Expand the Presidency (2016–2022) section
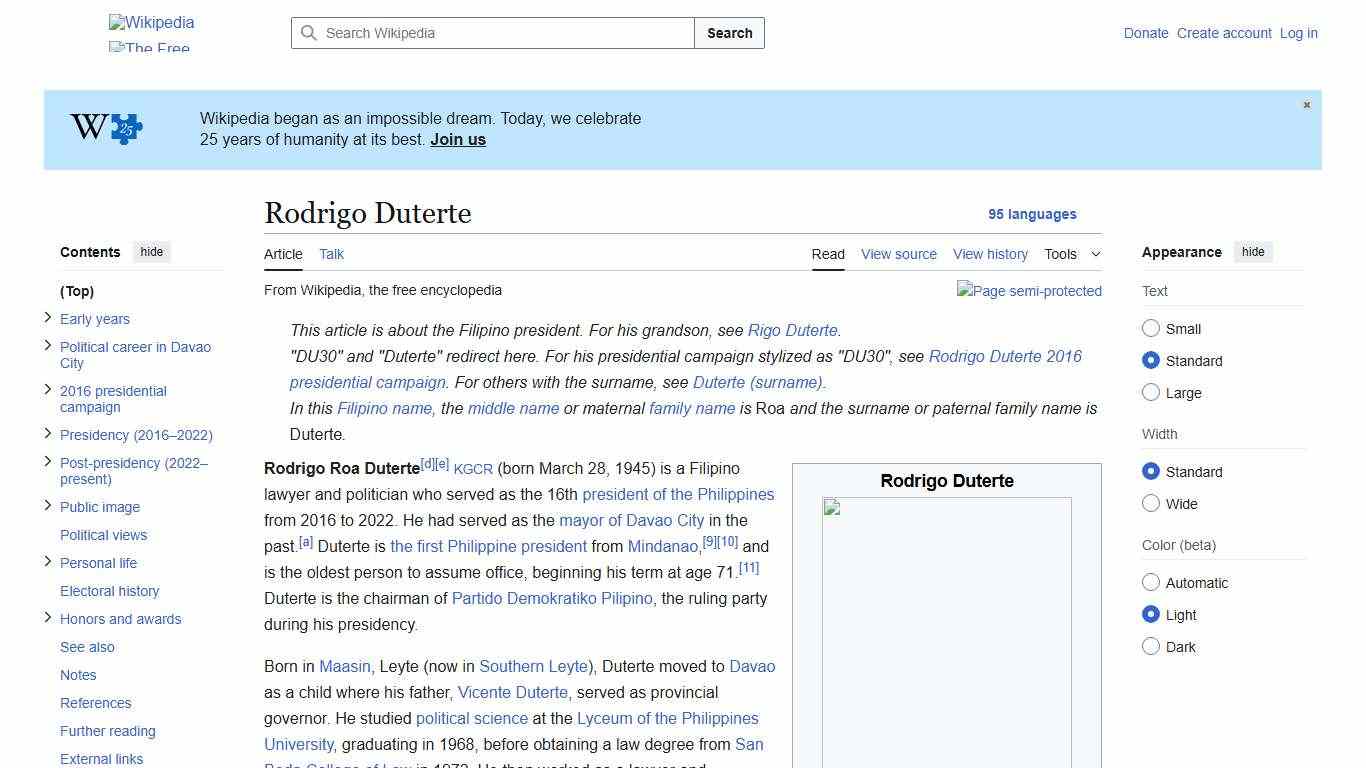The width and height of the screenshot is (1366, 768). pos(48,434)
